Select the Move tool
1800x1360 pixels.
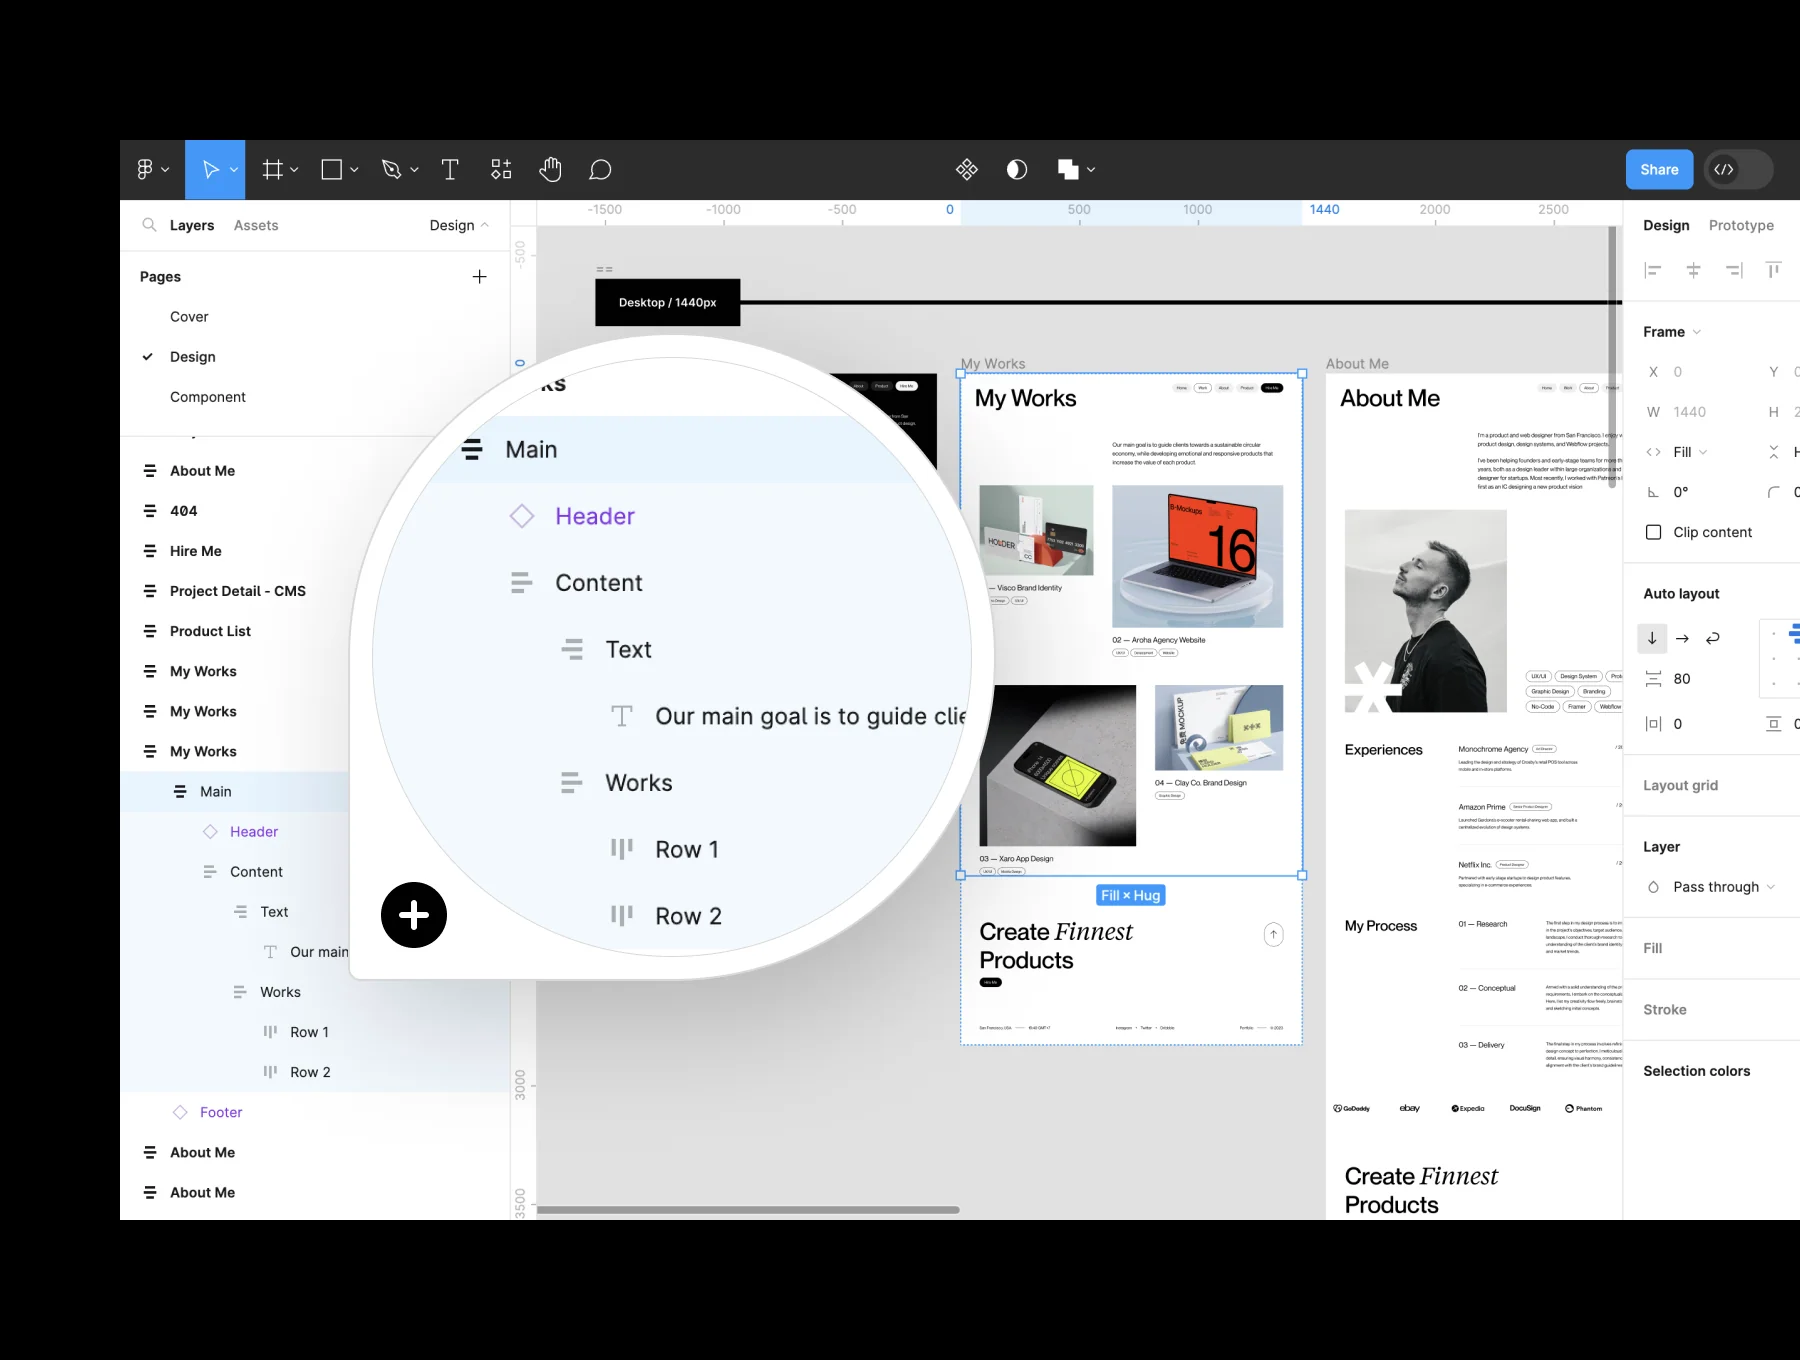click(x=210, y=170)
